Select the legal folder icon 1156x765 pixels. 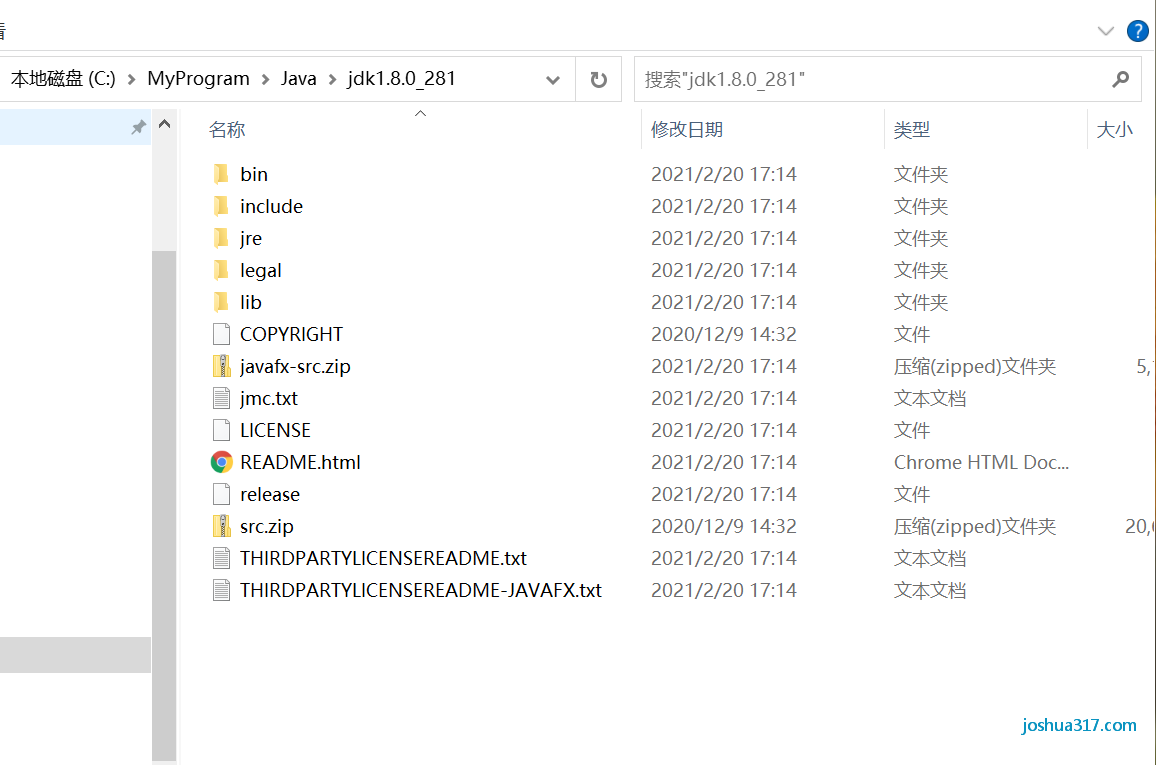[220, 270]
